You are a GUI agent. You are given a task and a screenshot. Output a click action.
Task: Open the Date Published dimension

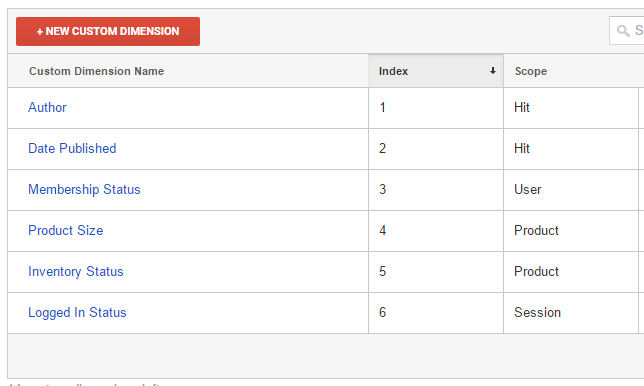[x=72, y=149]
